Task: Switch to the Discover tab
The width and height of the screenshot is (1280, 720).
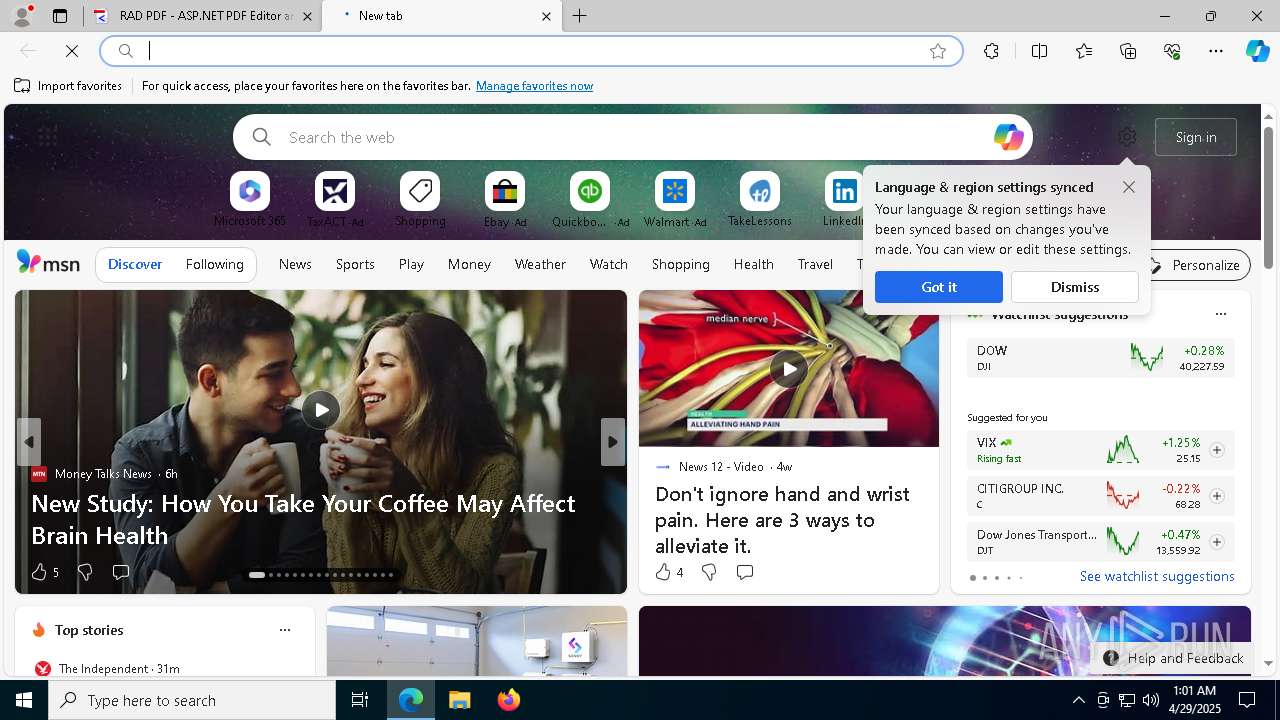Action: coord(135,264)
